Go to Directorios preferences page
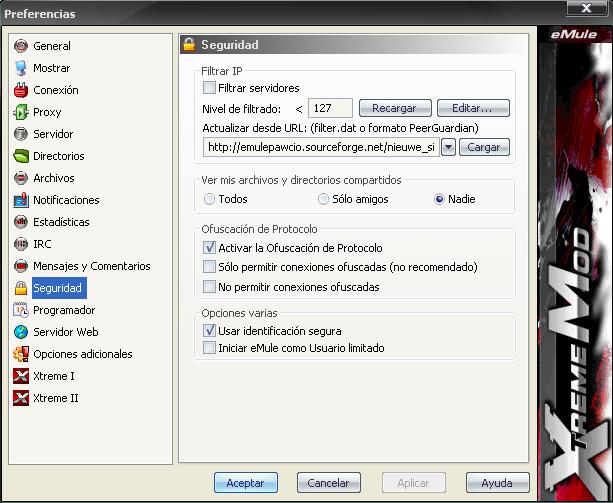 coord(59,156)
